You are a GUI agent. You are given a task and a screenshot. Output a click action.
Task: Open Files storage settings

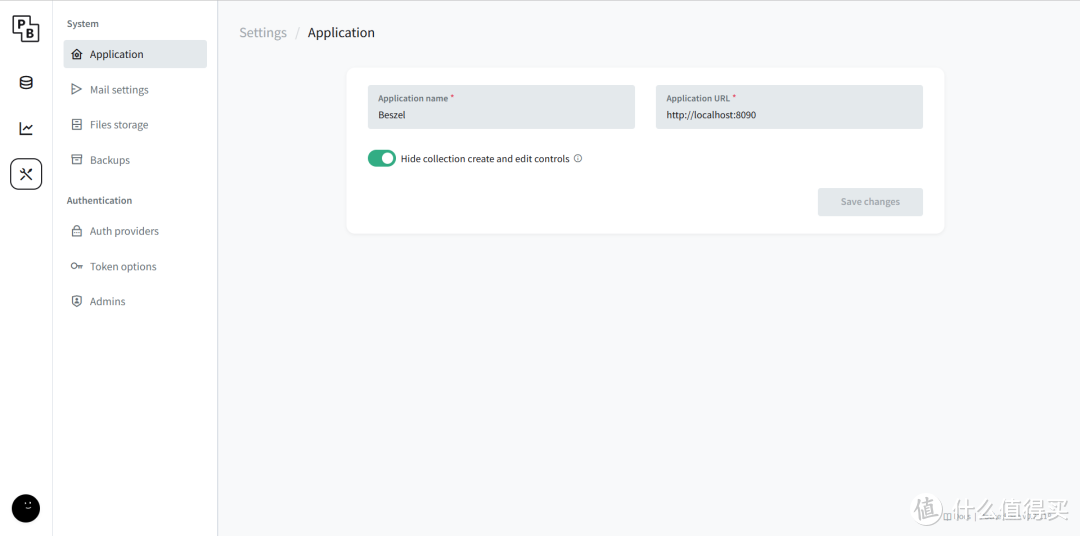[119, 125]
